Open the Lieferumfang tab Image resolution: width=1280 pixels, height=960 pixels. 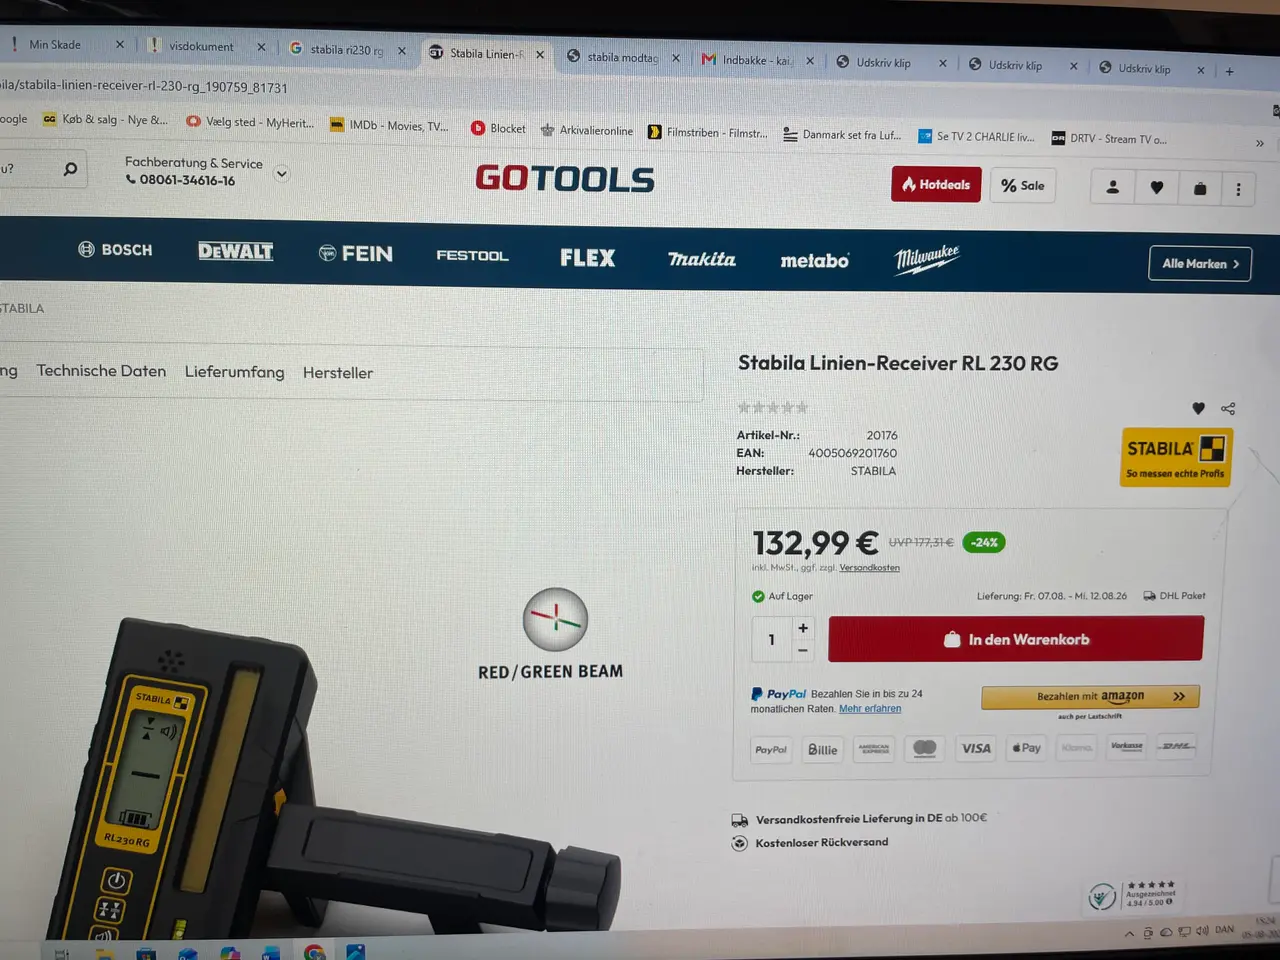[234, 372]
